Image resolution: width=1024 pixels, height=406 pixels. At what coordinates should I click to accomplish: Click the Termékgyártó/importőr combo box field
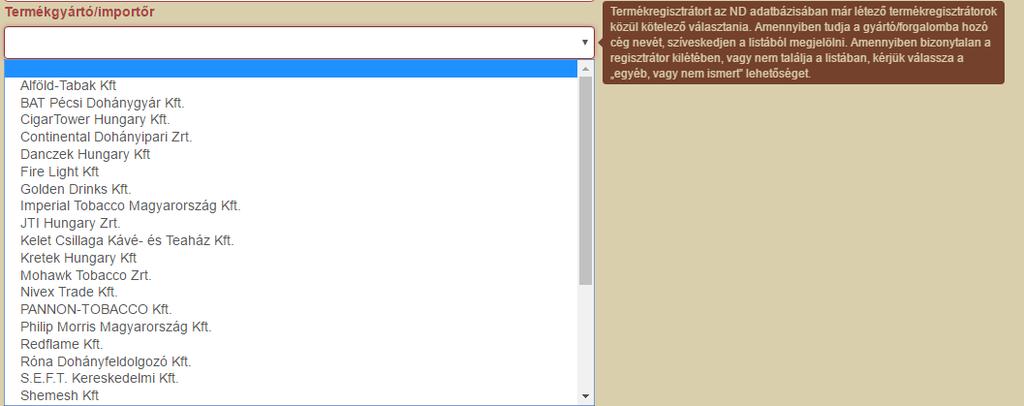(299, 42)
